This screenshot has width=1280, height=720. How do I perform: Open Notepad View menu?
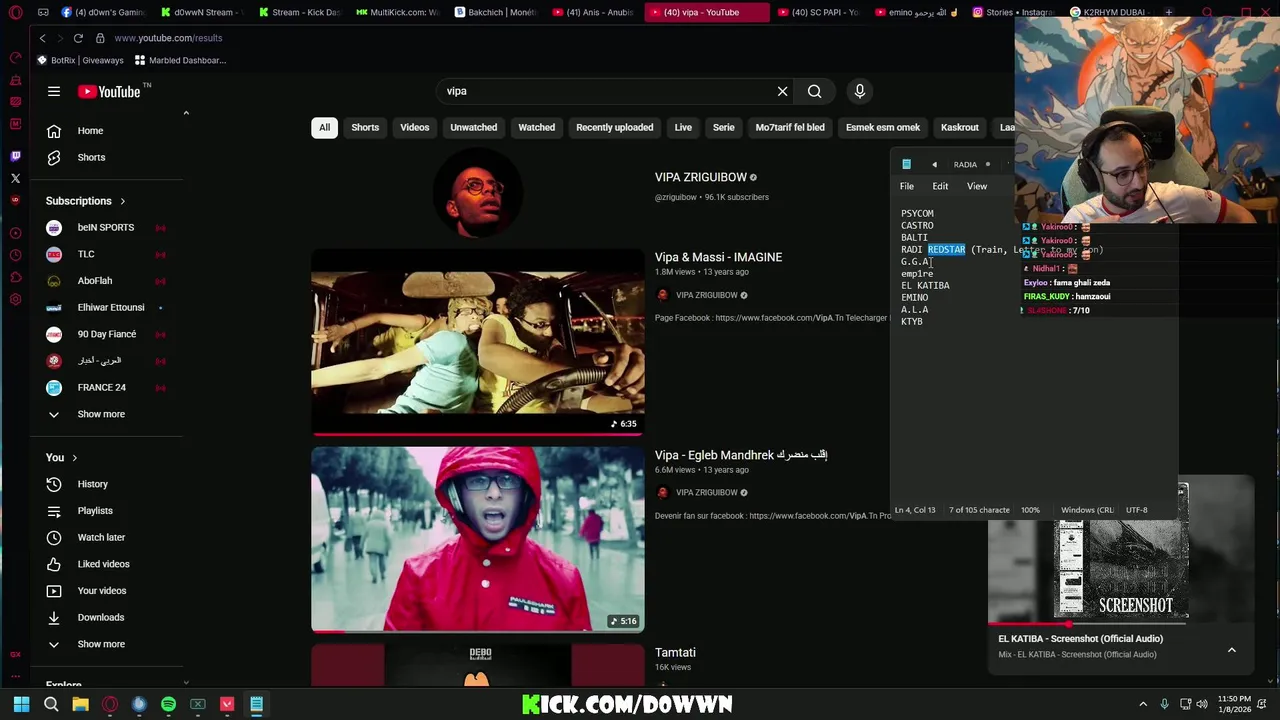coord(977,186)
